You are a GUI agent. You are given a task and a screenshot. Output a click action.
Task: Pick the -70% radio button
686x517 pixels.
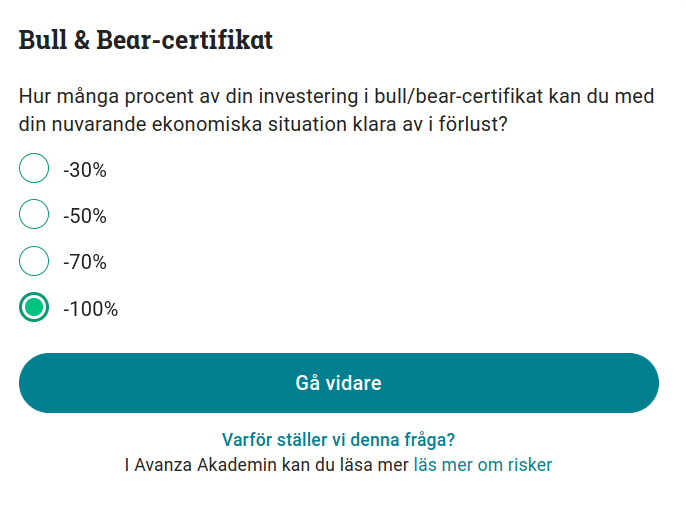[x=34, y=262]
